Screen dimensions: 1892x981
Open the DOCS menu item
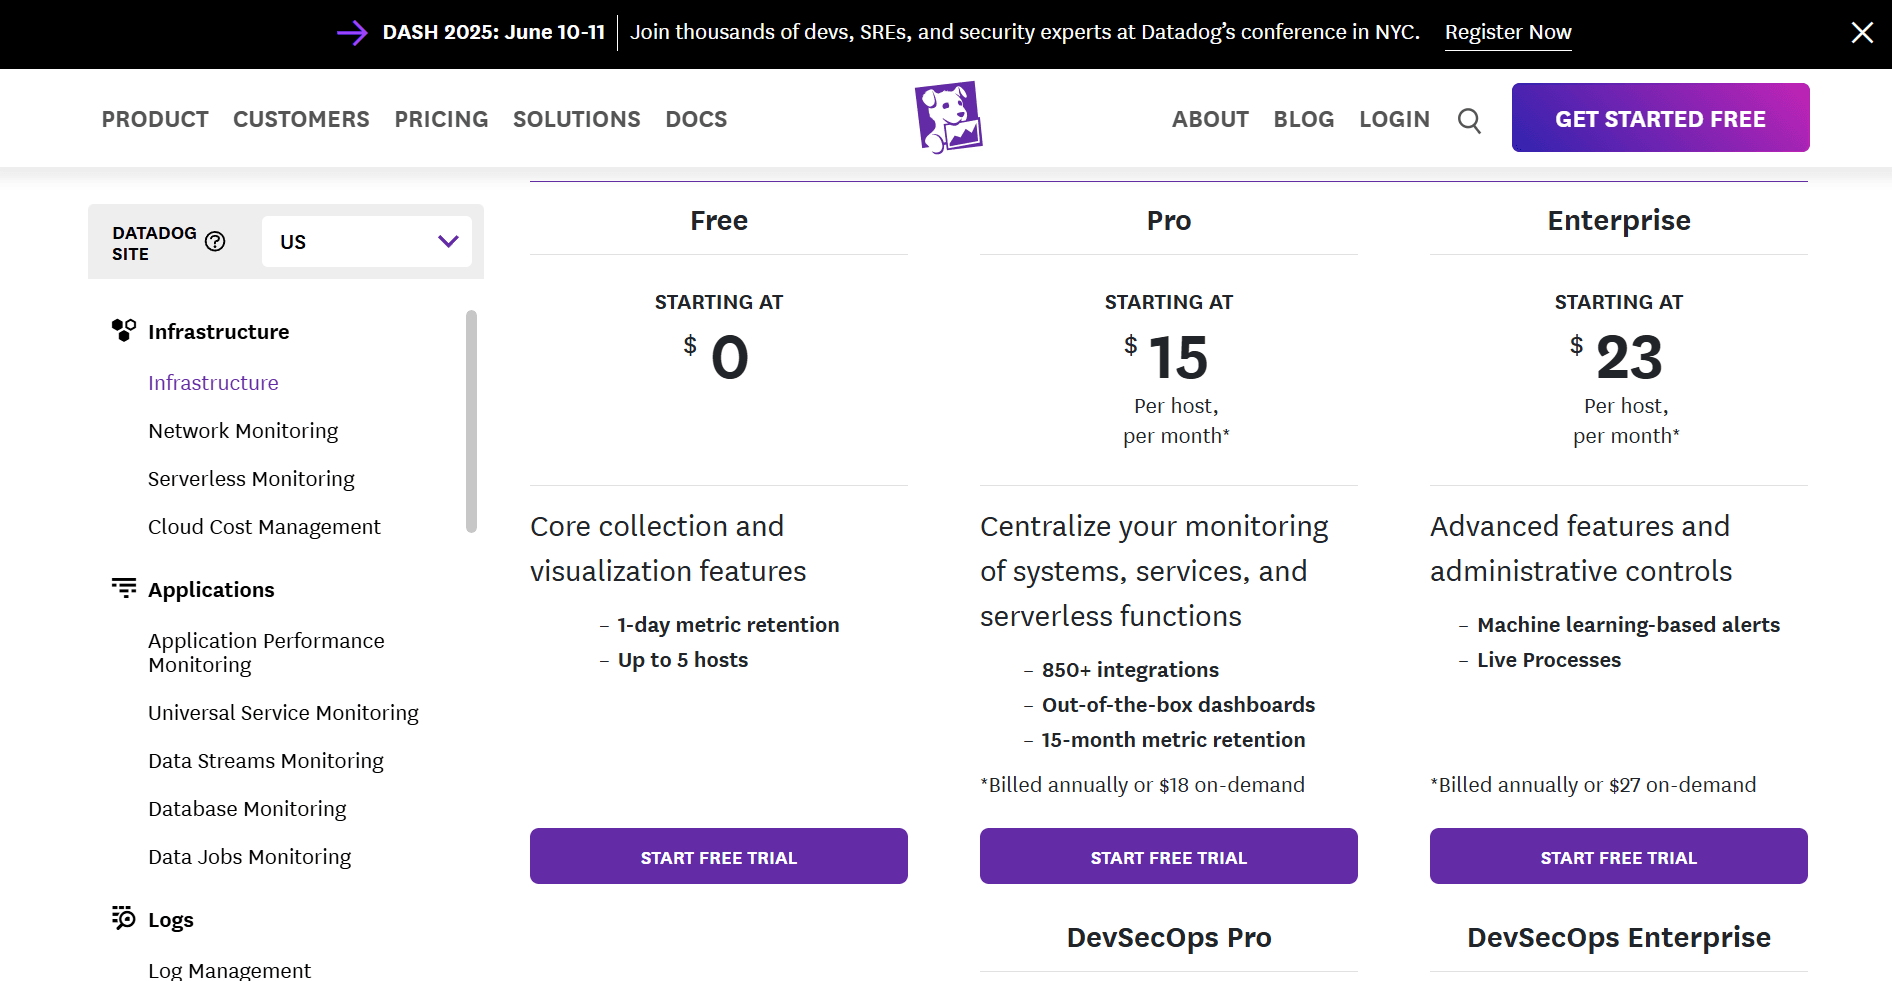point(696,118)
